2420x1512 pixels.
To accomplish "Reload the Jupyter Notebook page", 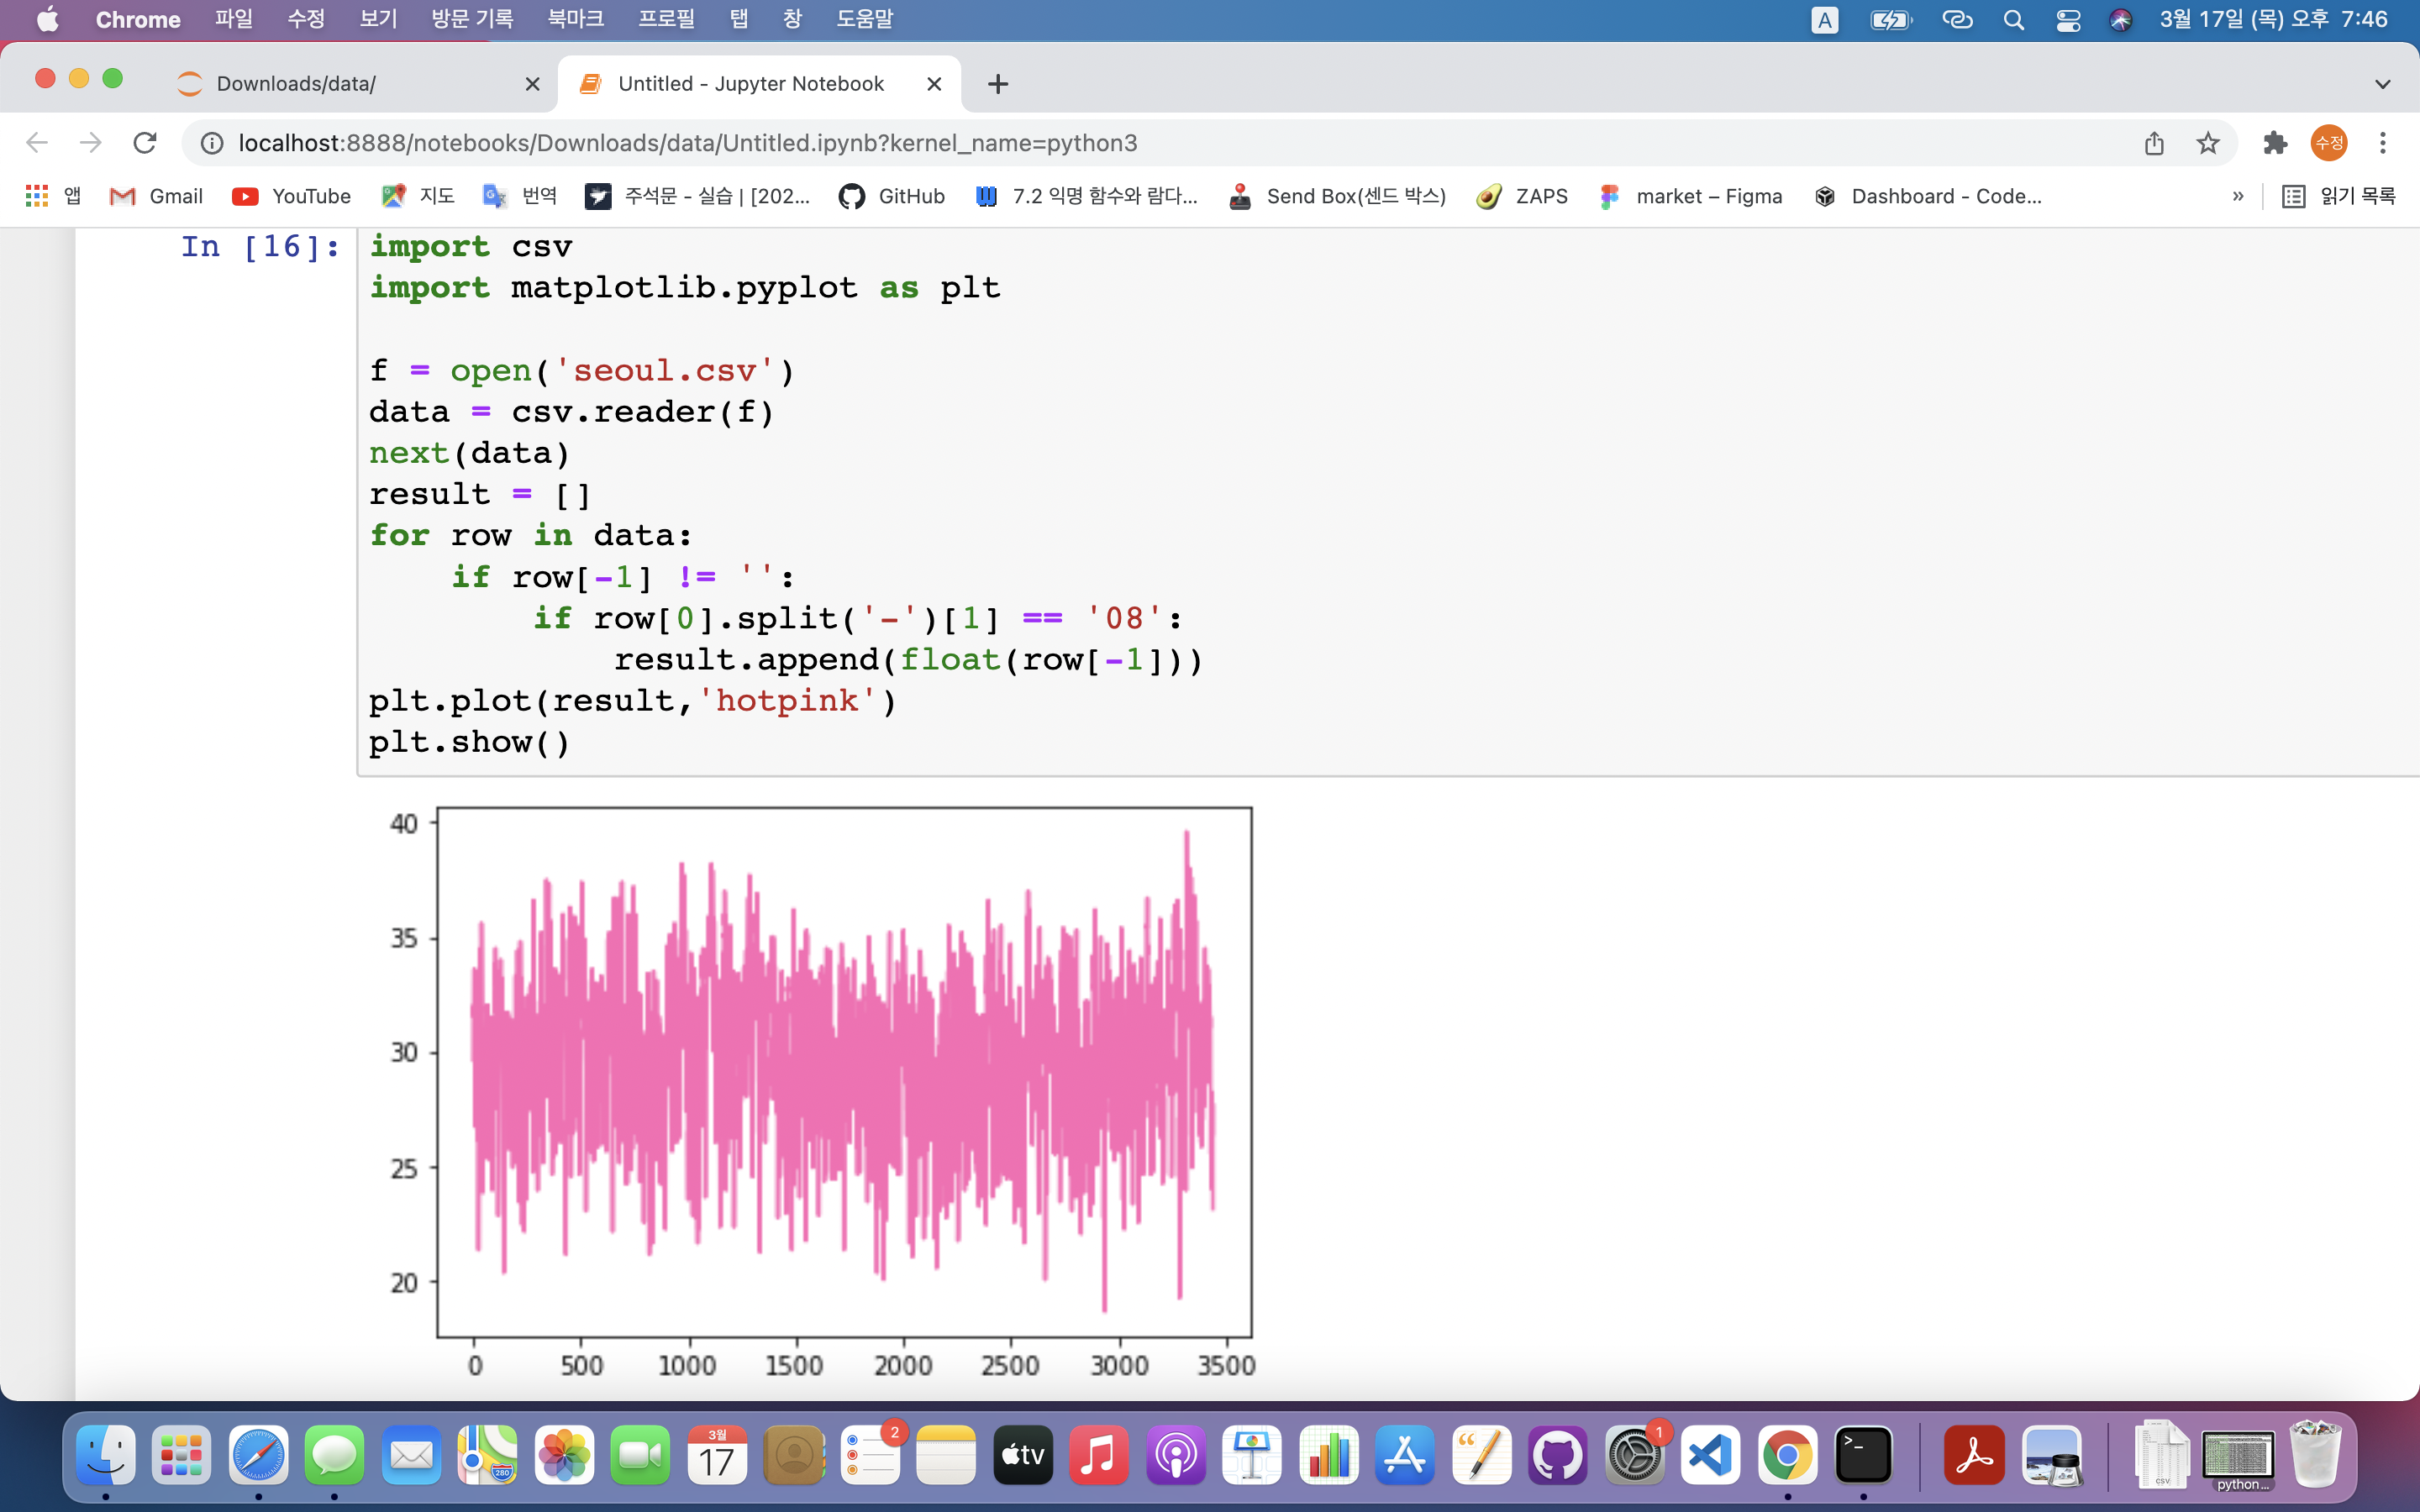I will [145, 143].
